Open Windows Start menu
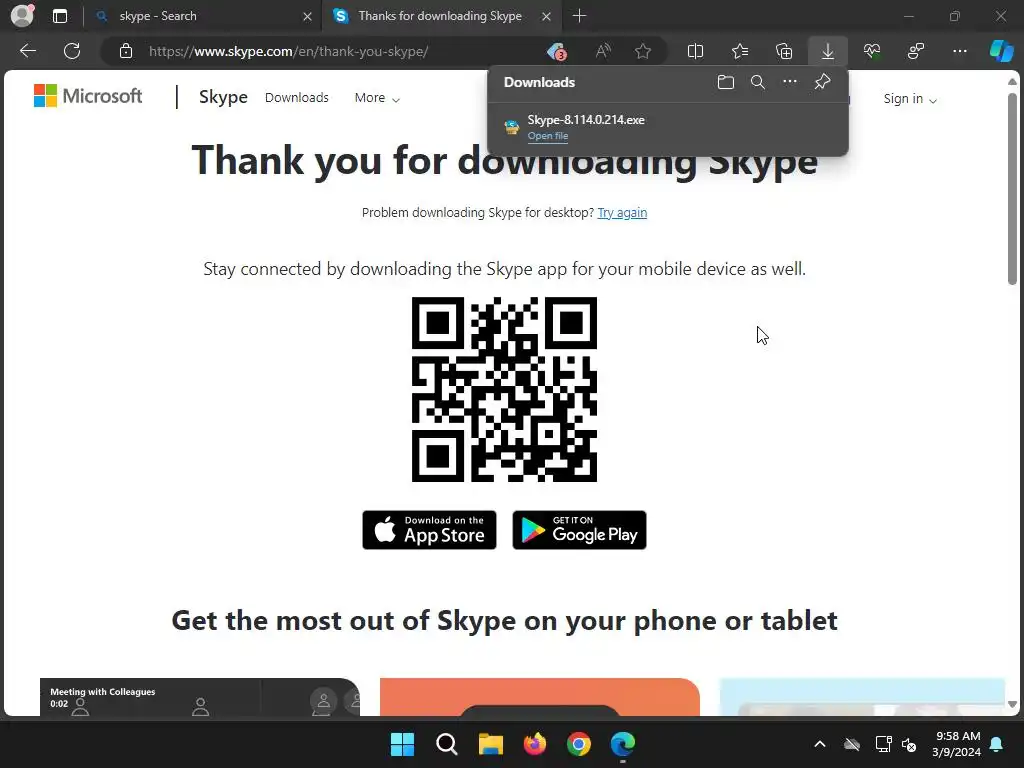Image resolution: width=1024 pixels, height=768 pixels. [x=402, y=744]
